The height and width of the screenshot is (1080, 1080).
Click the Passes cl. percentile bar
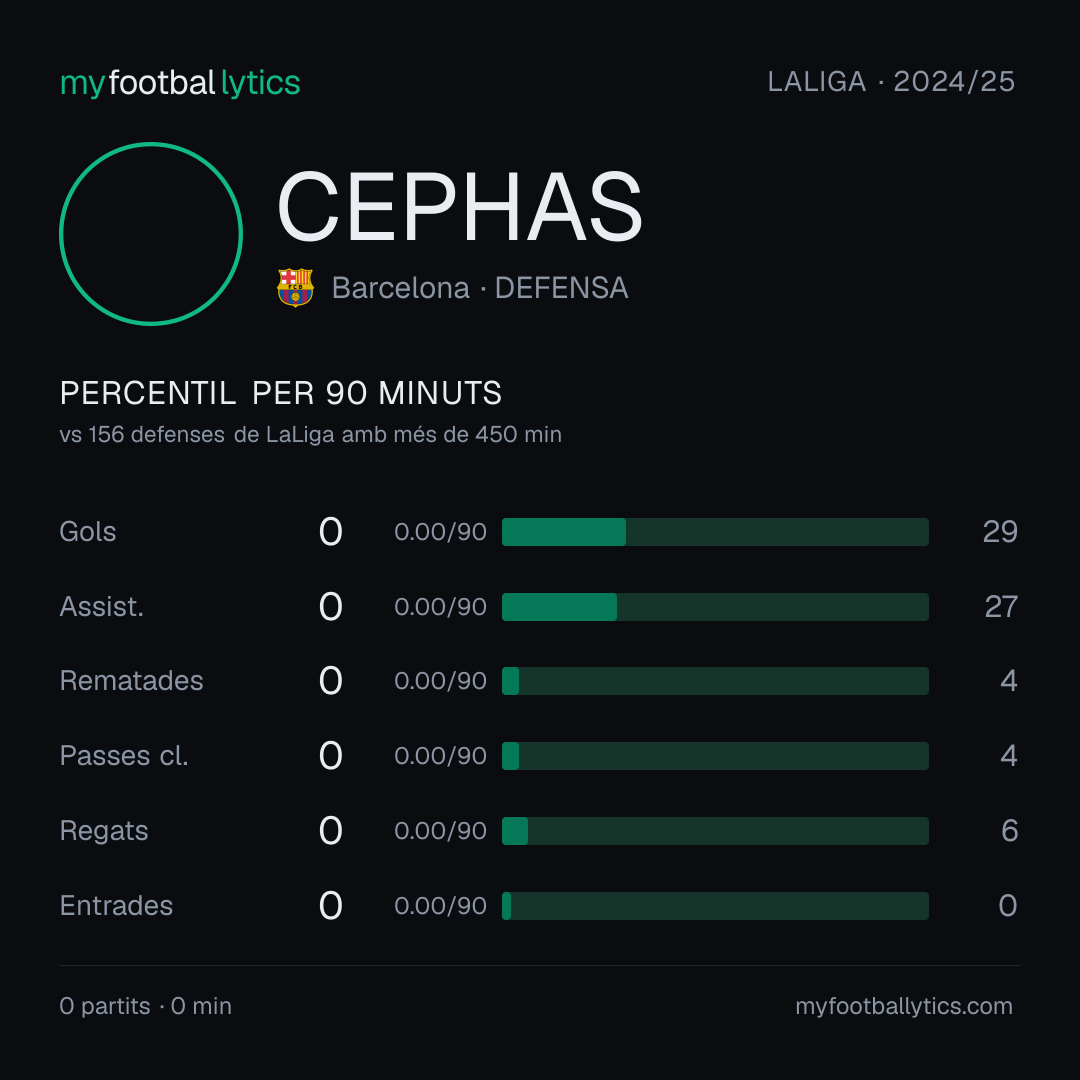click(x=715, y=756)
